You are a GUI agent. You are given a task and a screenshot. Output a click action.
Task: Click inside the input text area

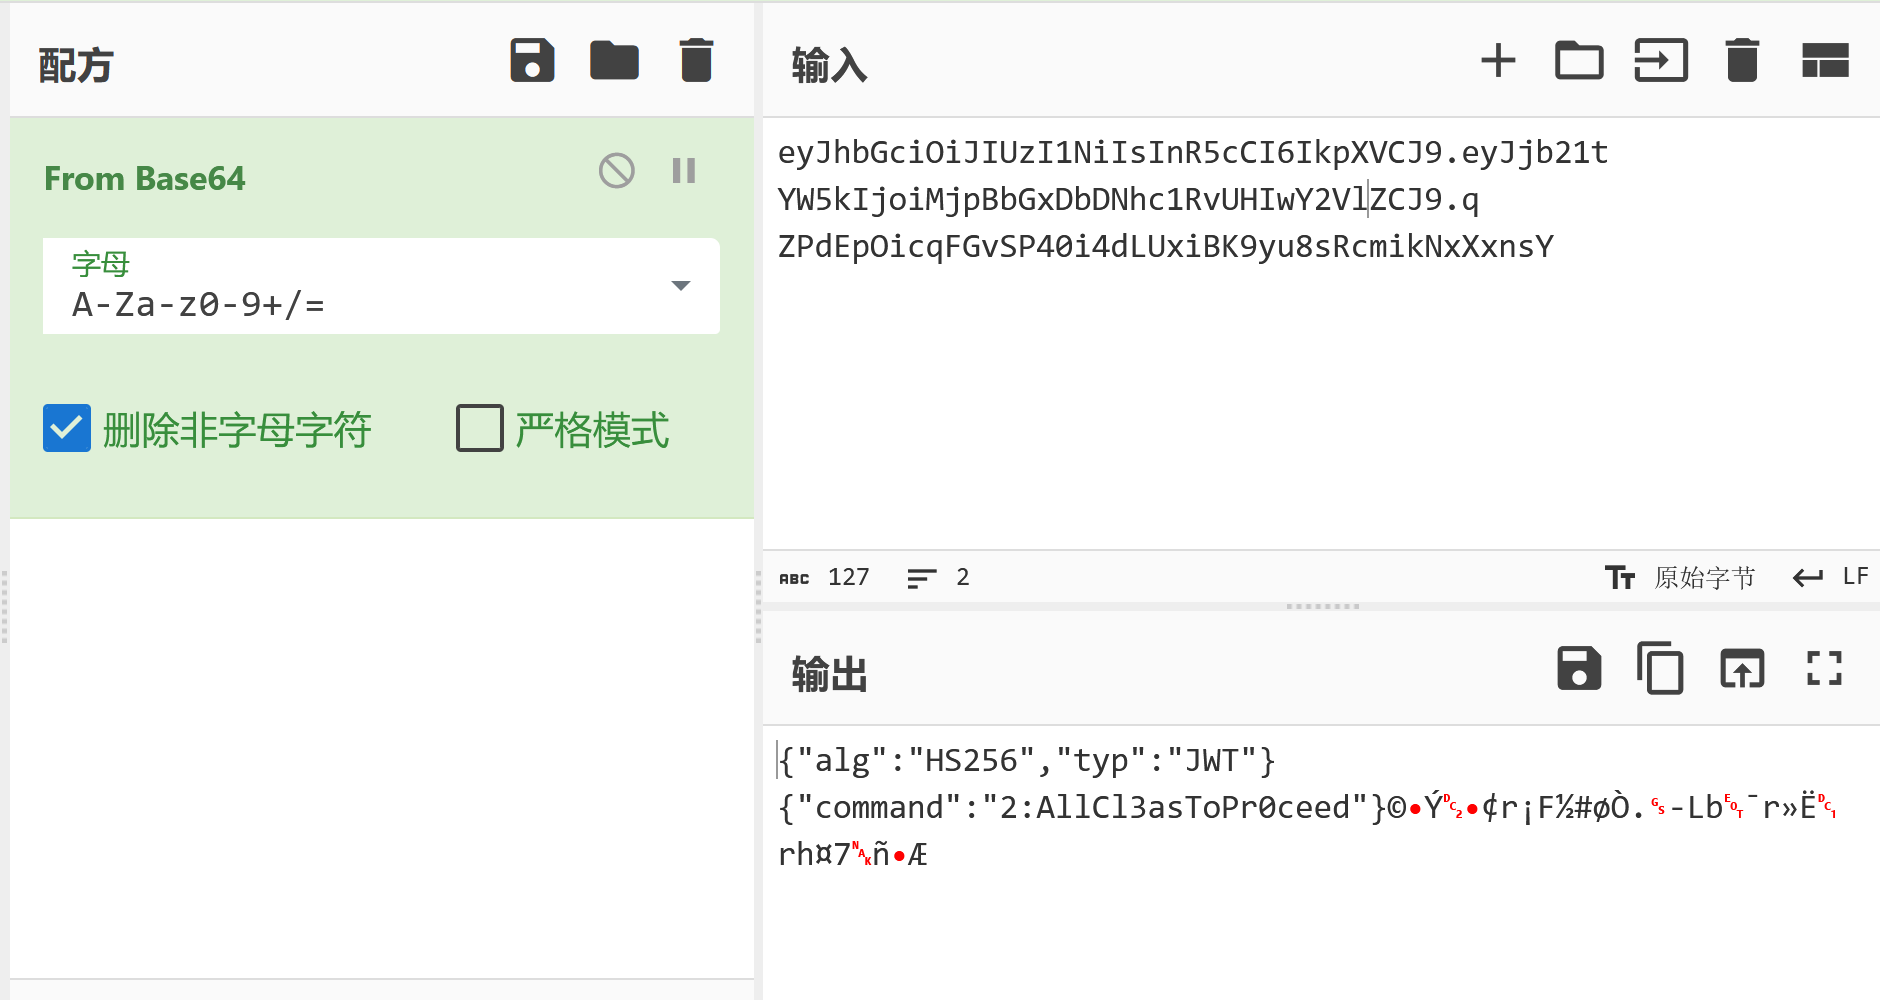[x=1320, y=333]
